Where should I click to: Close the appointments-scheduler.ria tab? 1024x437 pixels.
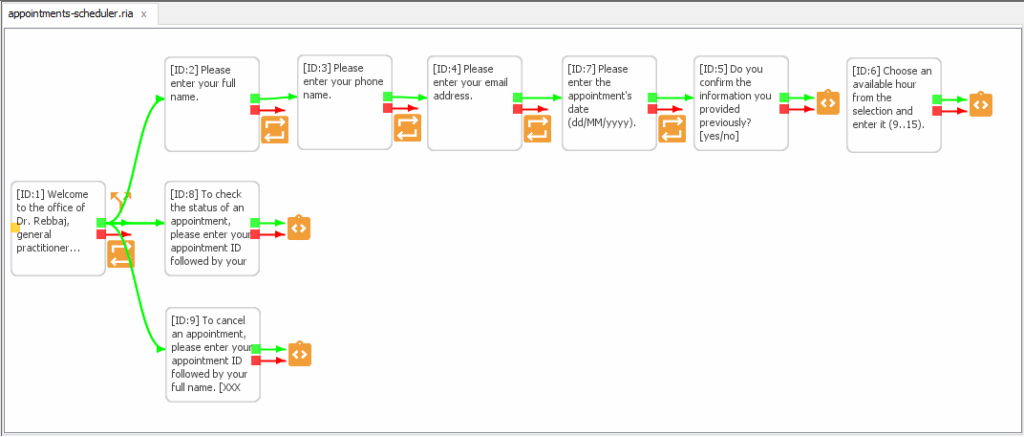pos(144,15)
